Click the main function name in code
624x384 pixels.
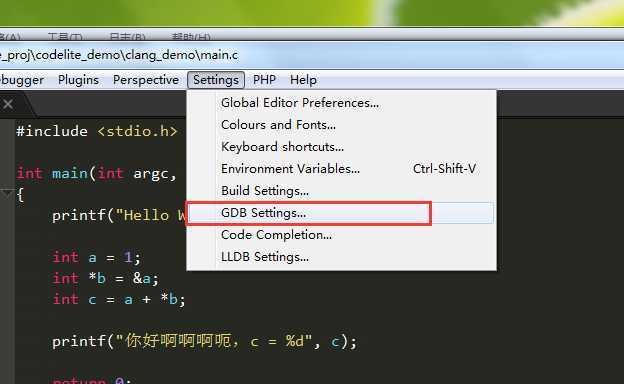(69, 173)
